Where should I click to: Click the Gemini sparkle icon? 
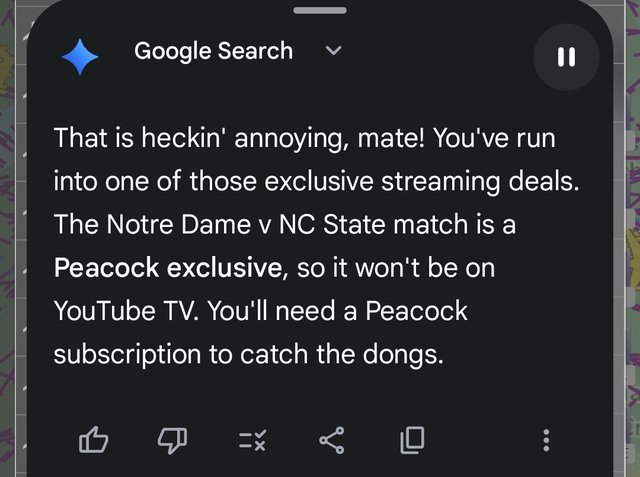pos(80,58)
